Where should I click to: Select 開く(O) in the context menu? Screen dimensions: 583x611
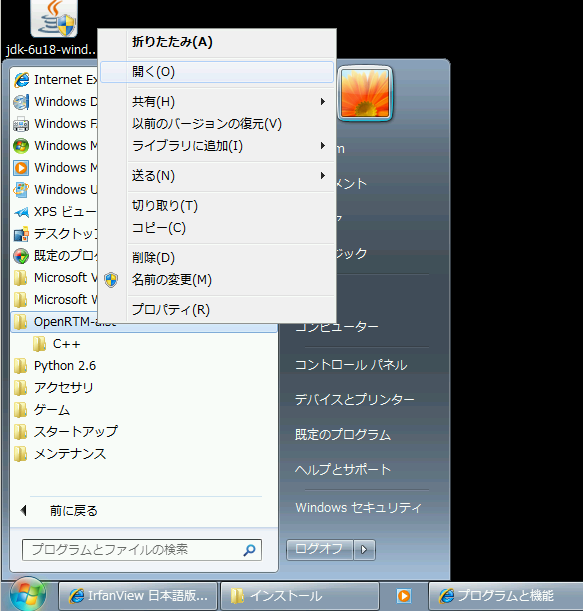(x=217, y=72)
